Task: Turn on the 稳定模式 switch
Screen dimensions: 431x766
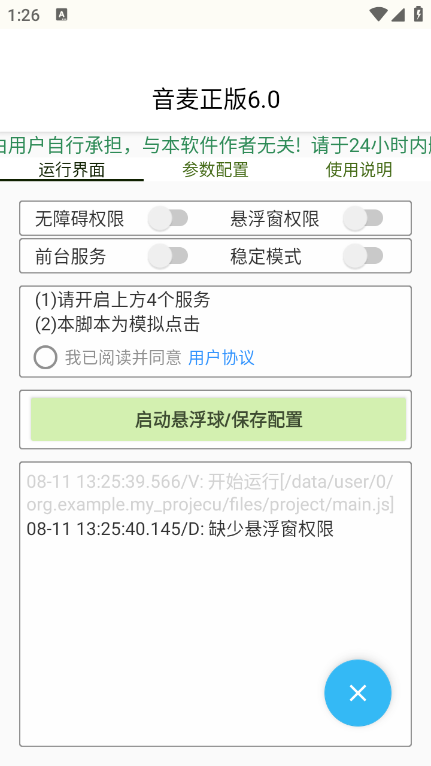Action: 363,256
